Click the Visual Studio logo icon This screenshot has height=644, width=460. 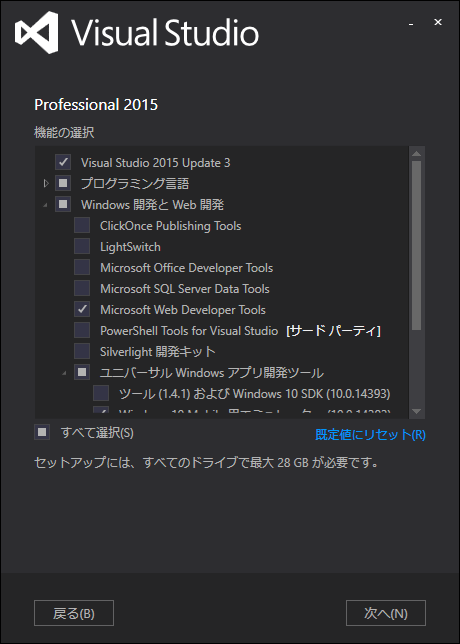point(37,32)
